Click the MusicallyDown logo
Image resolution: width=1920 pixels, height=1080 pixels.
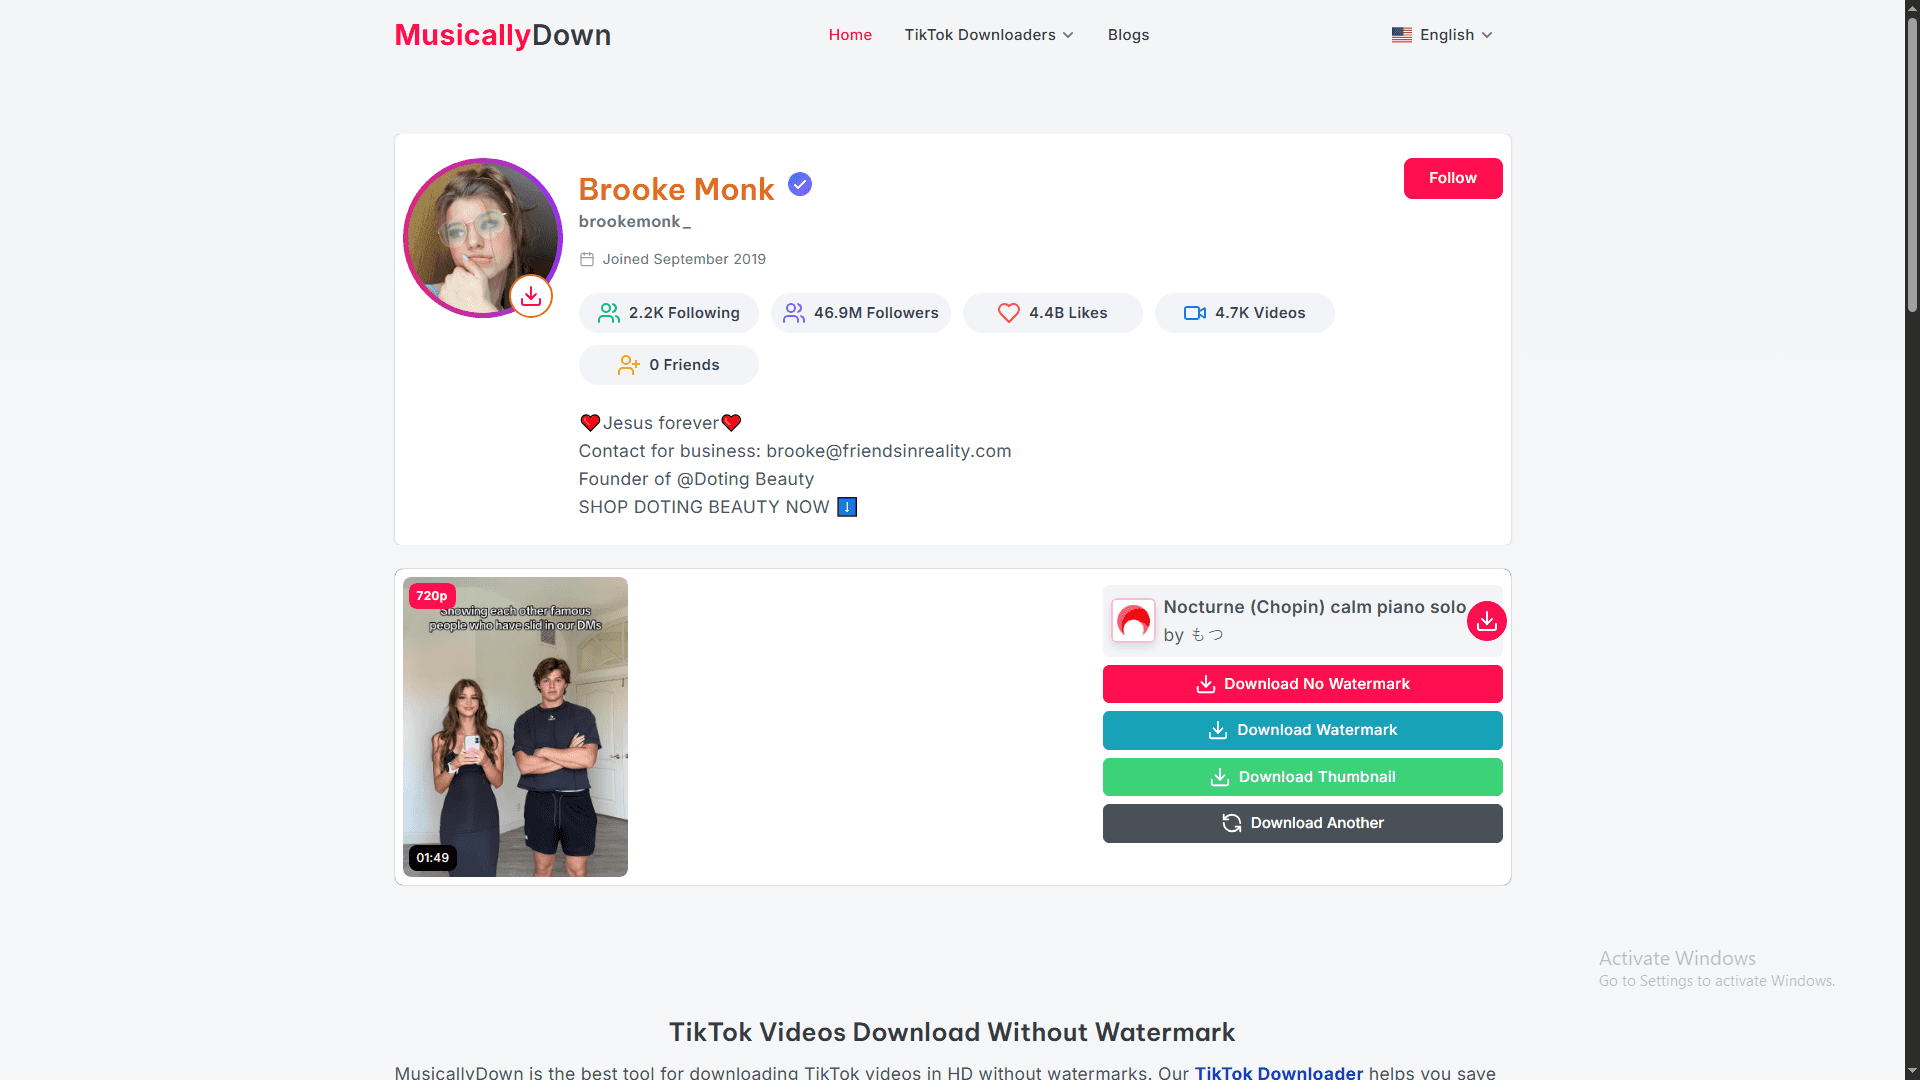point(502,35)
